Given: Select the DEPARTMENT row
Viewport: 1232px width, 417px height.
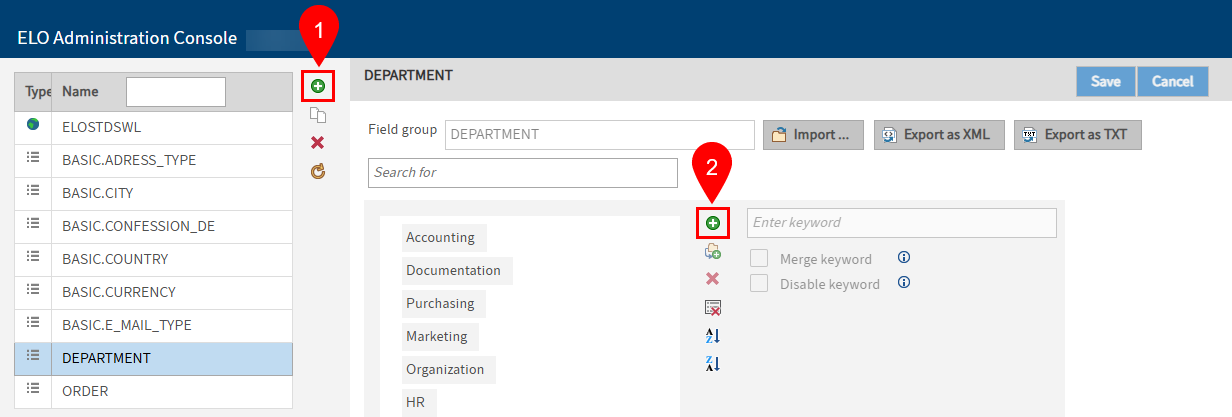Looking at the screenshot, I should [x=154, y=358].
